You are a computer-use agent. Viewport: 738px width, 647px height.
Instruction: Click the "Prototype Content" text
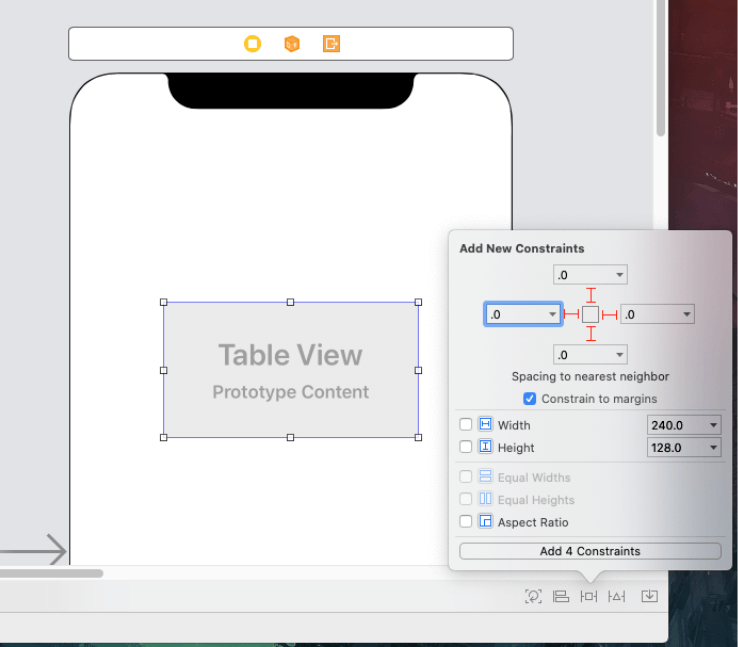[290, 392]
